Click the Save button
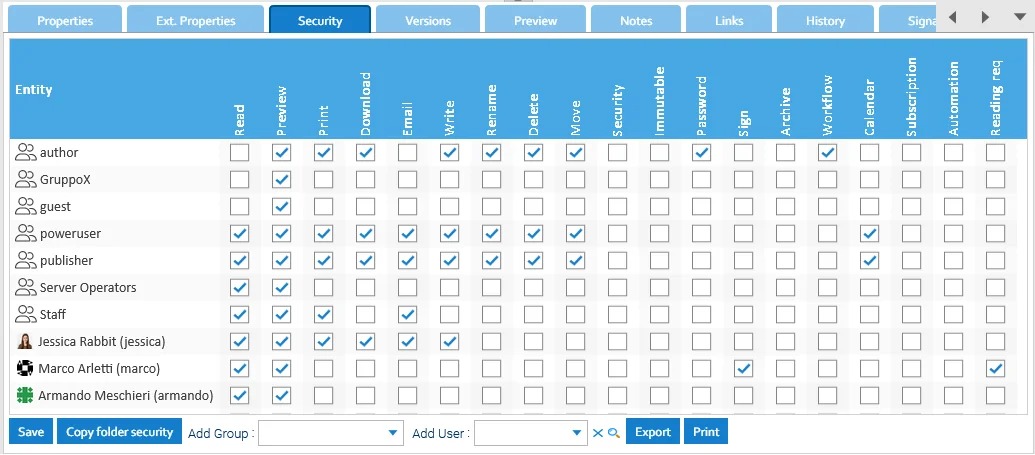The image size is (1035, 455). (31, 432)
